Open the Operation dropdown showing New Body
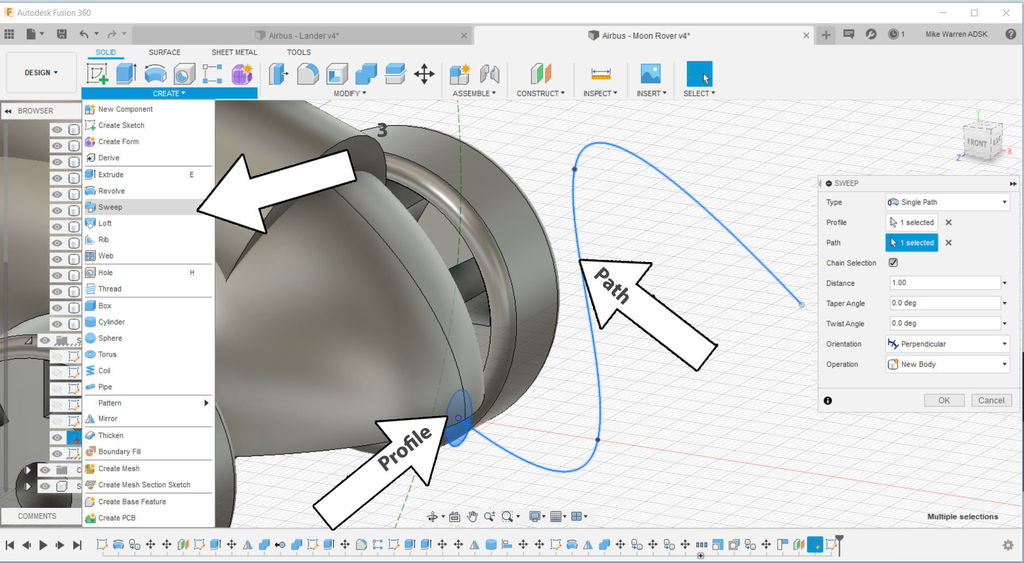1024x563 pixels. (947, 364)
